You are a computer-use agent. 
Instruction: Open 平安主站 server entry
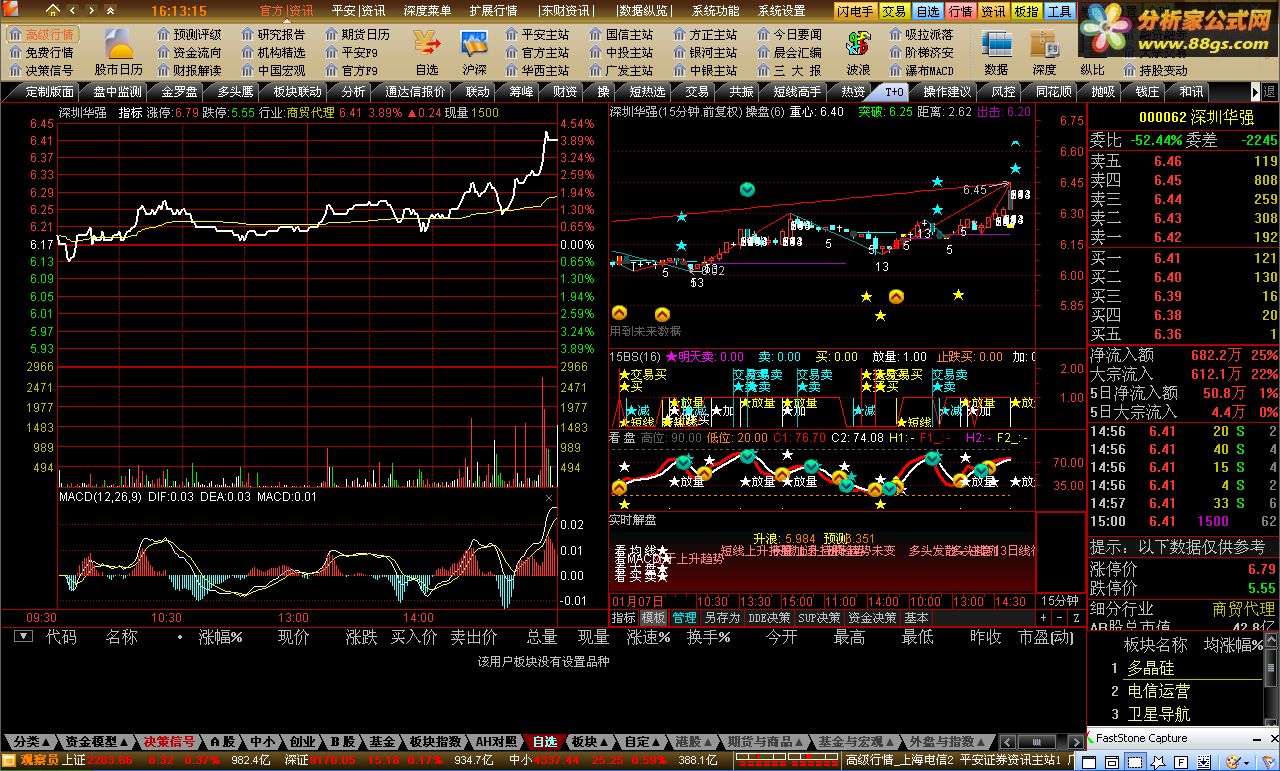(x=537, y=34)
